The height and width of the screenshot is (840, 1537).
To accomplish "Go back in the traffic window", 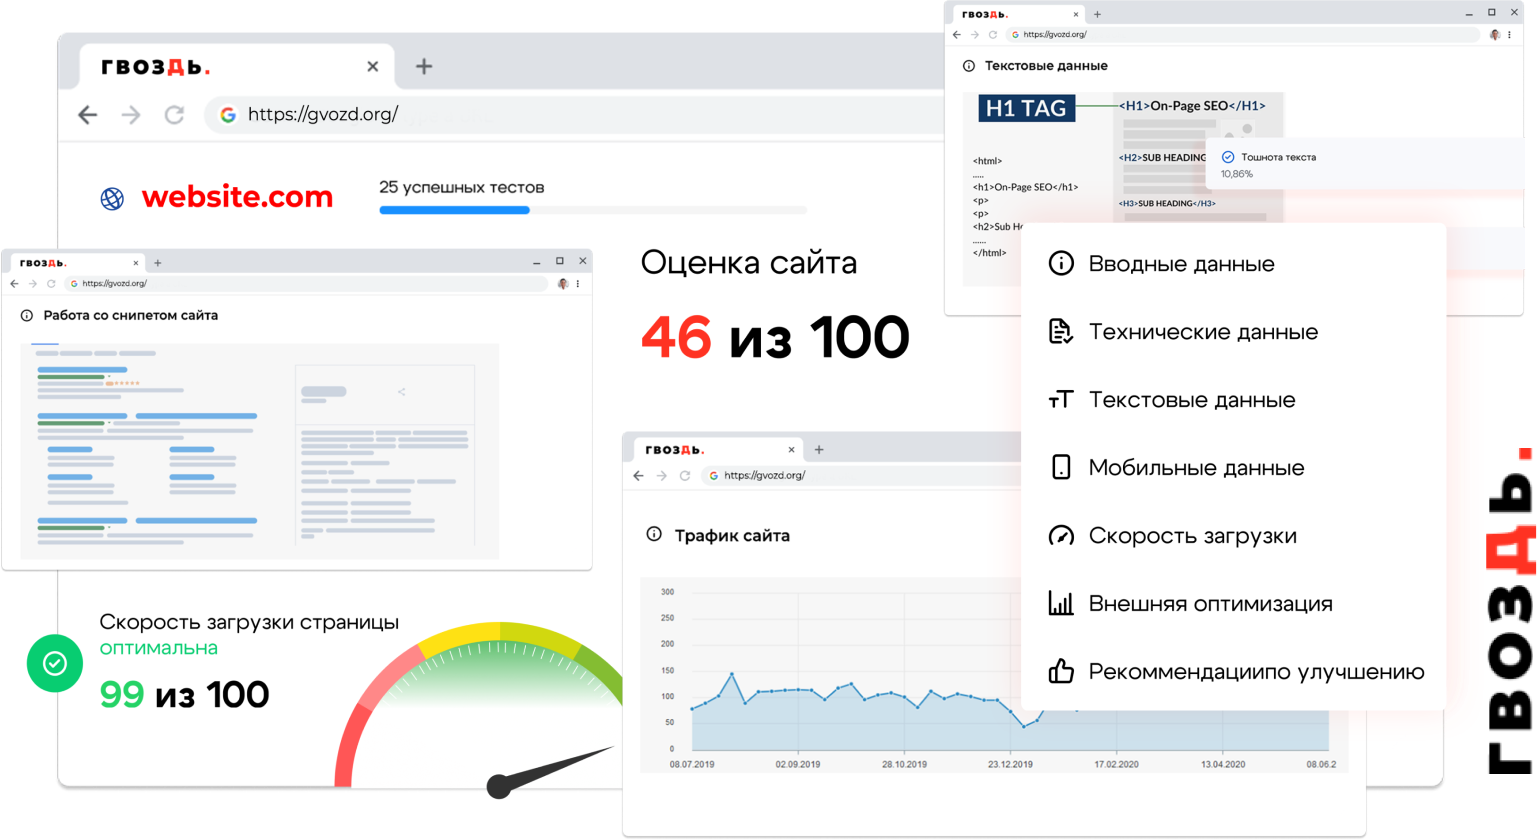I will (638, 476).
